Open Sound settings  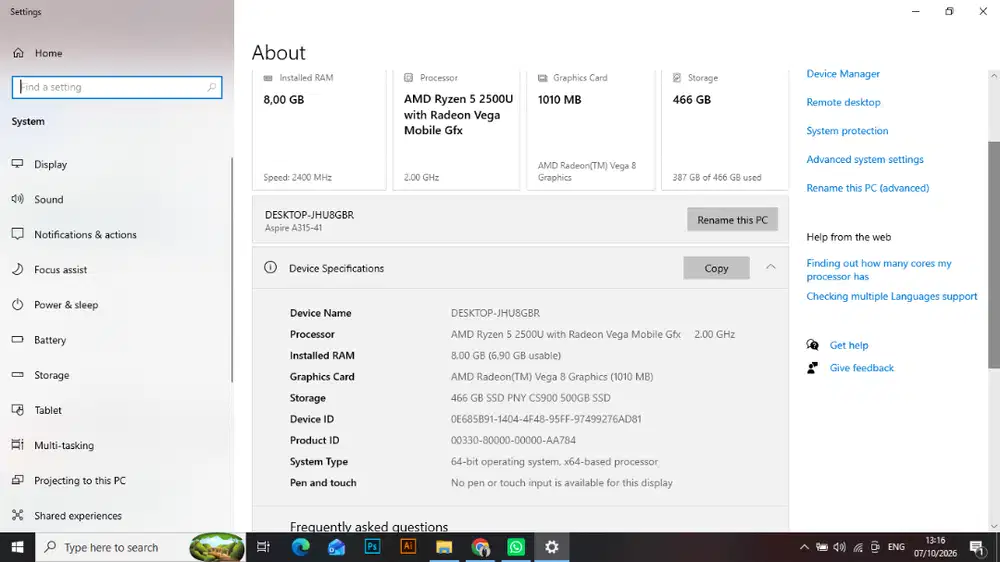tap(48, 200)
